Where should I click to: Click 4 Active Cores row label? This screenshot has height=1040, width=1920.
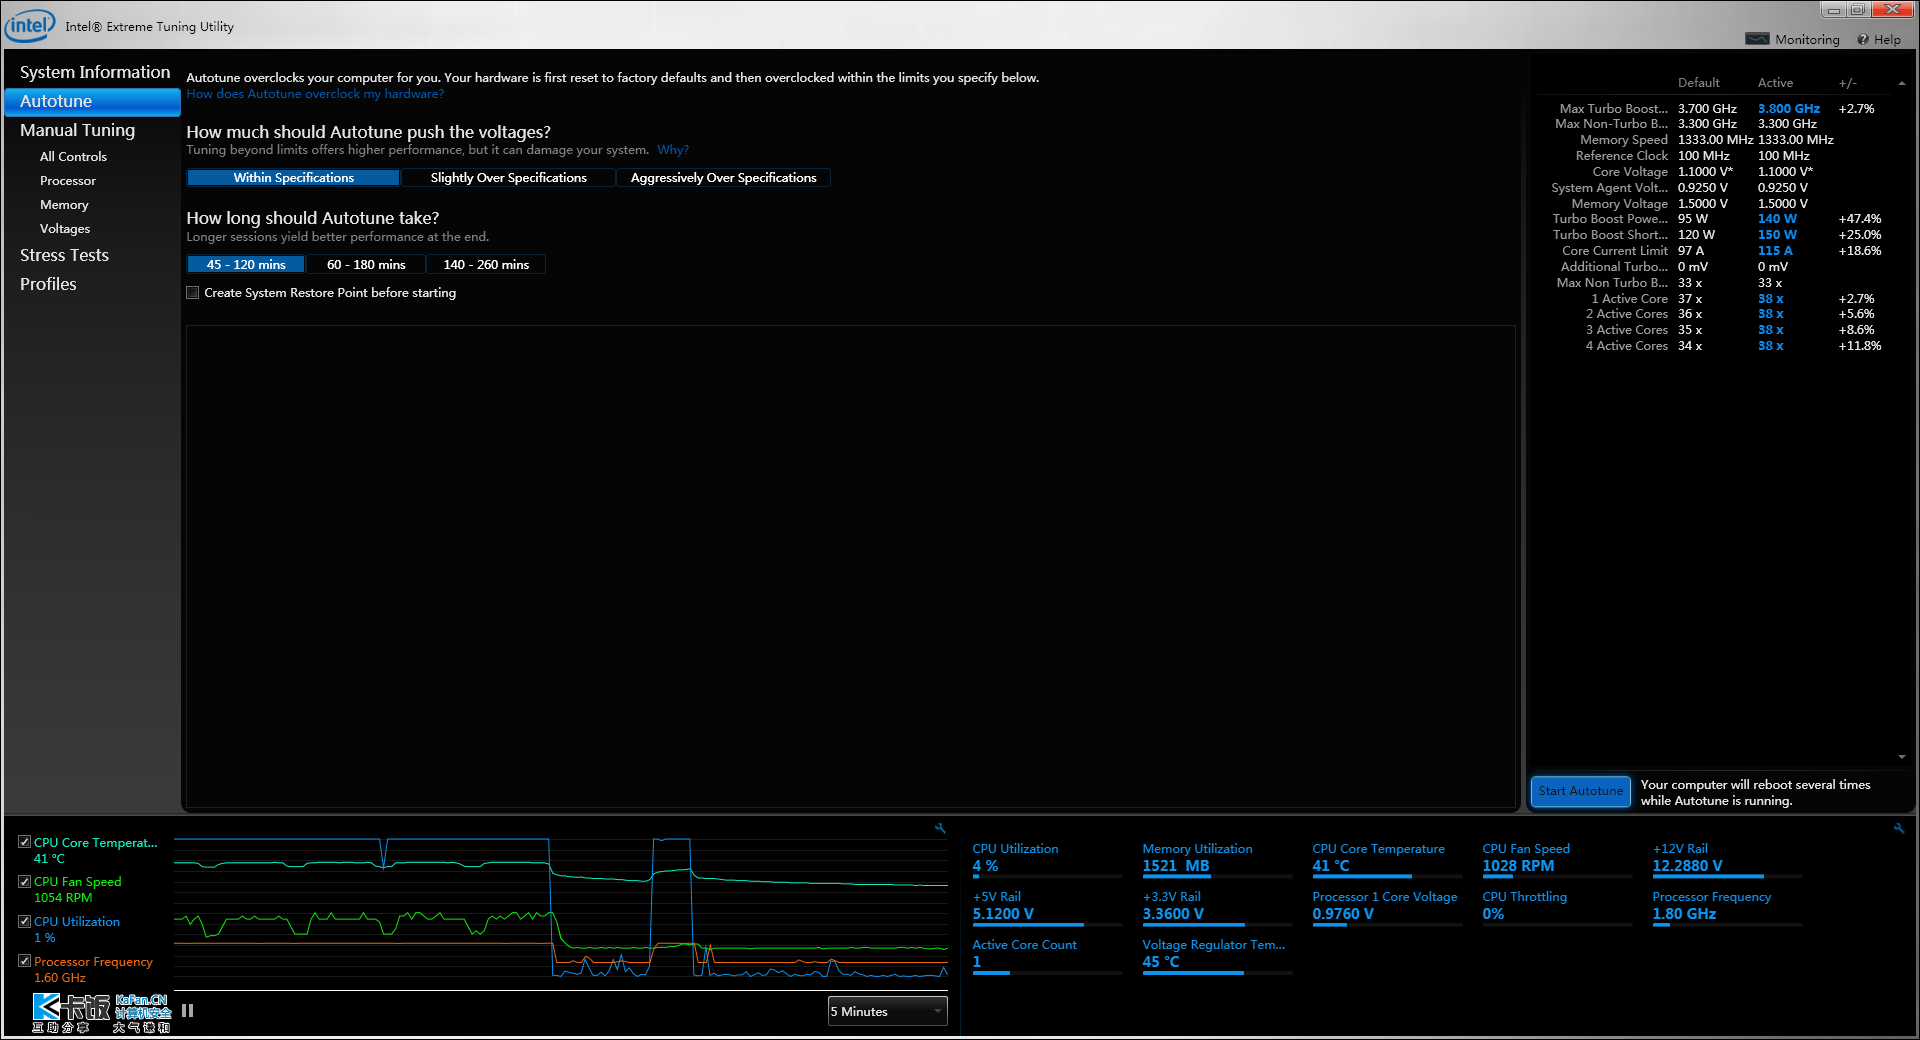(1626, 346)
